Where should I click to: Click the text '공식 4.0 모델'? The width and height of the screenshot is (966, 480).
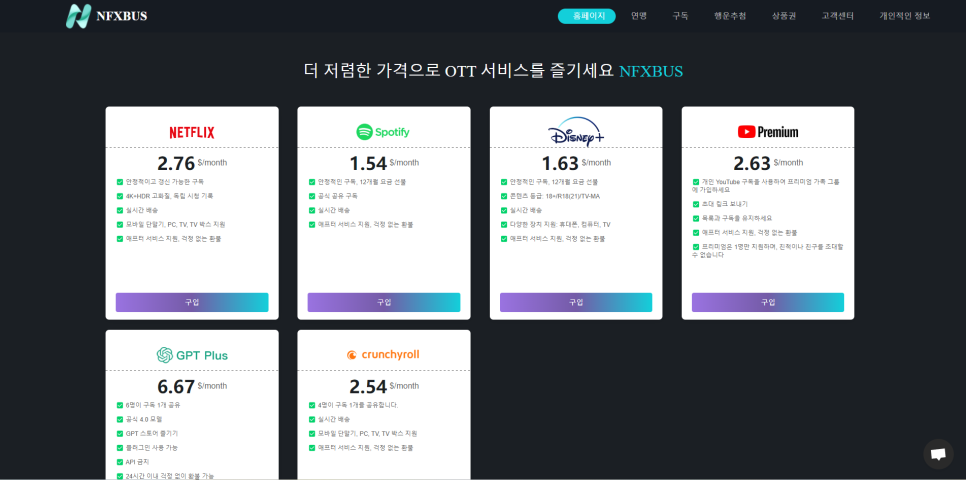click(x=144, y=419)
